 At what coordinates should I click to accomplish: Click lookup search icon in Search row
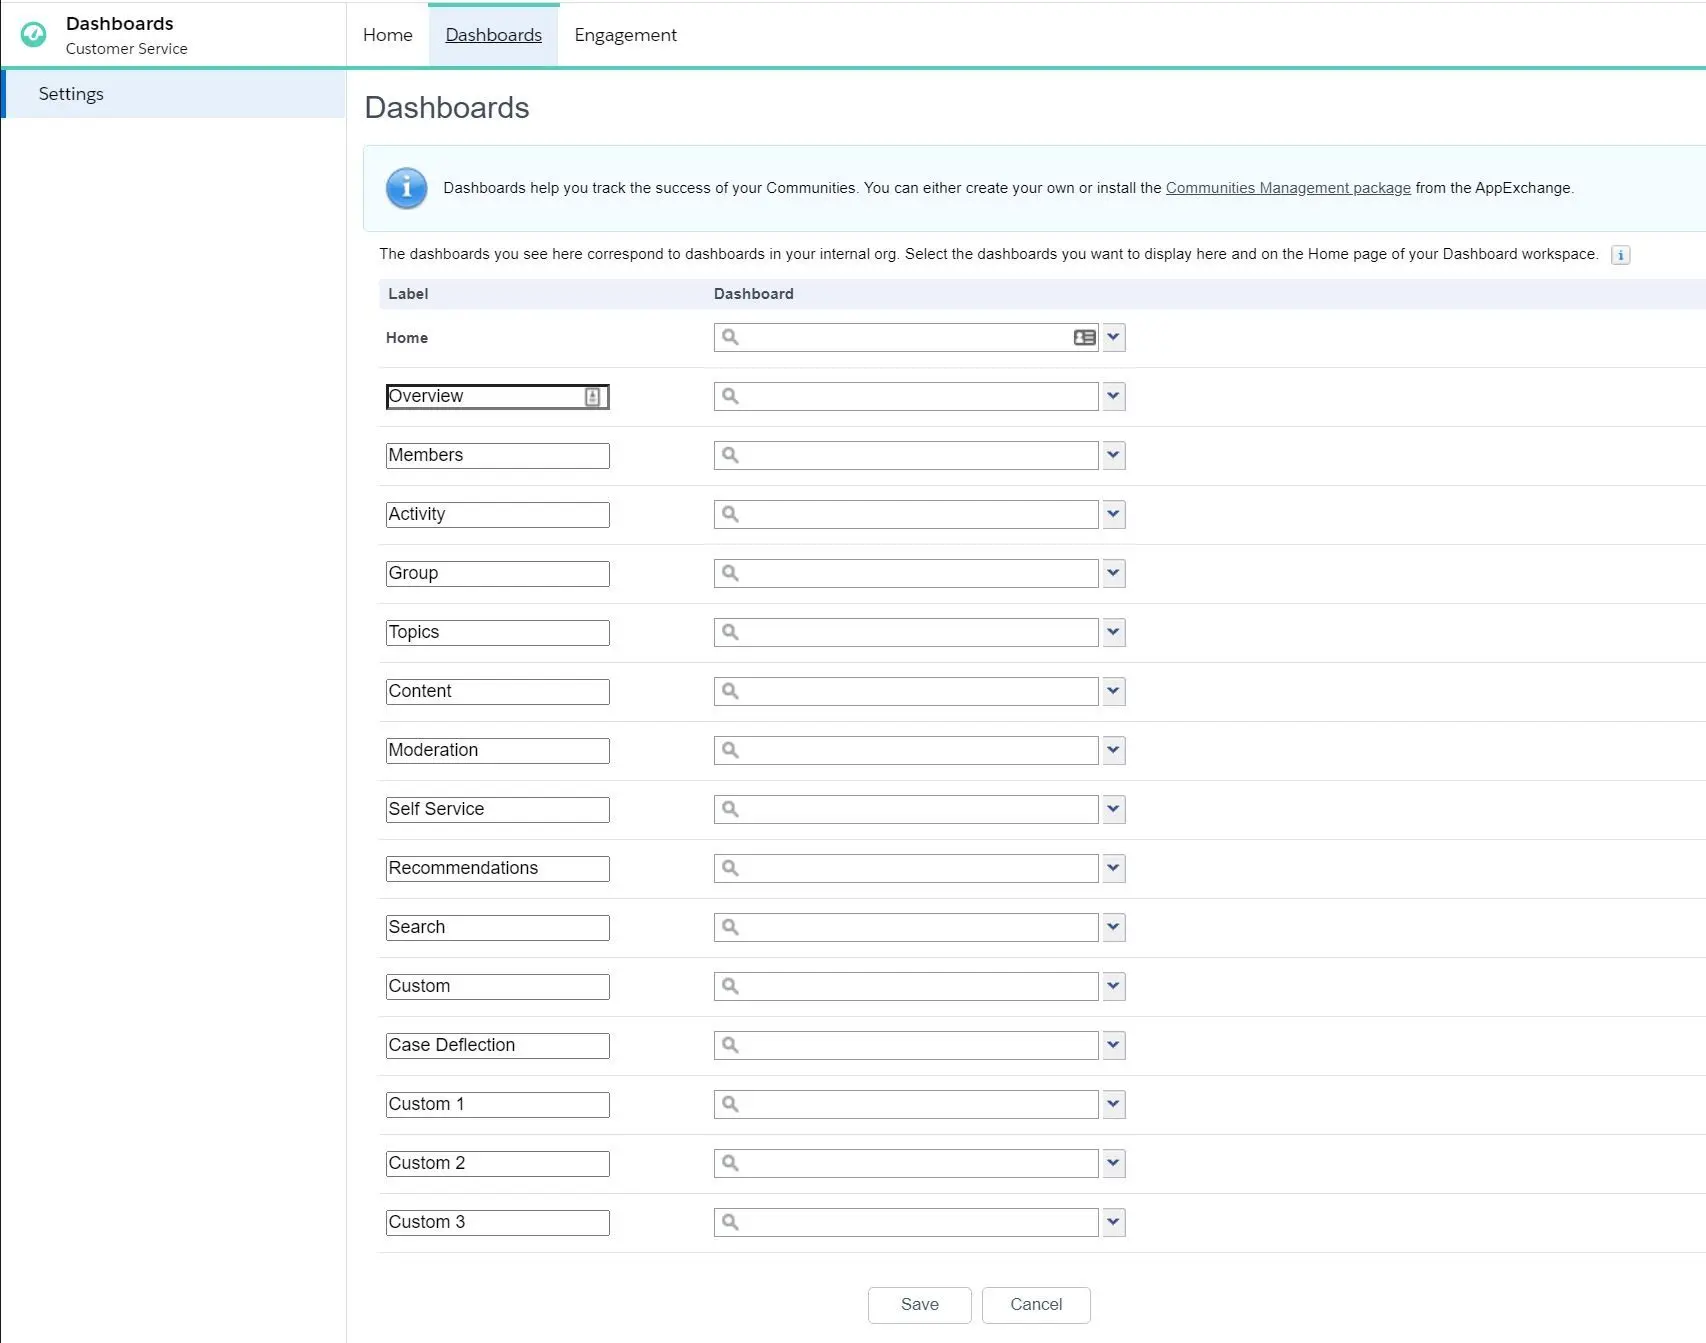[730, 927]
